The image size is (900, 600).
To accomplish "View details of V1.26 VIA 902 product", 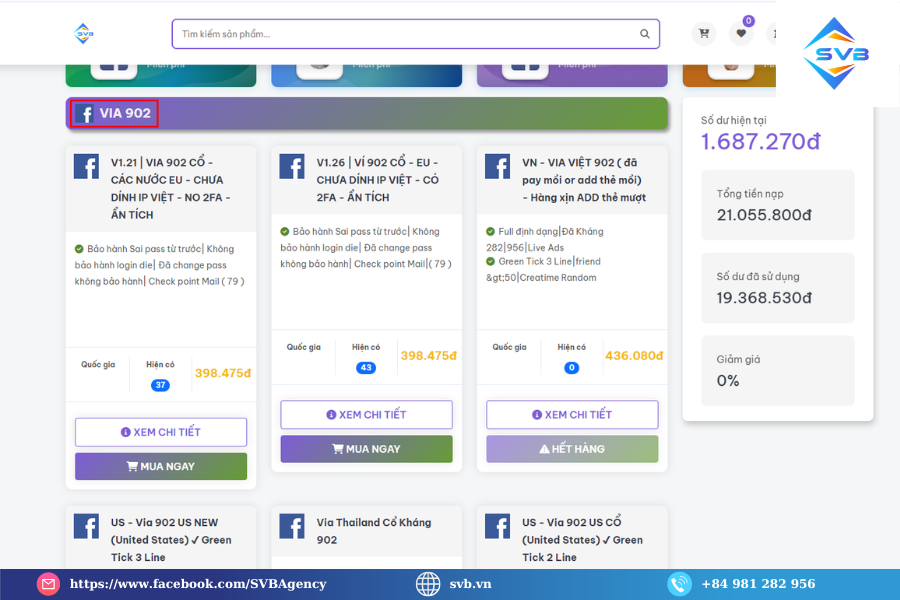I will [x=366, y=415].
